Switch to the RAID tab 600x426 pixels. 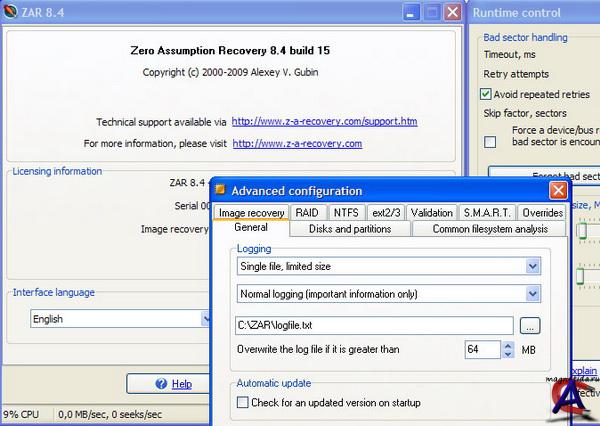point(306,212)
